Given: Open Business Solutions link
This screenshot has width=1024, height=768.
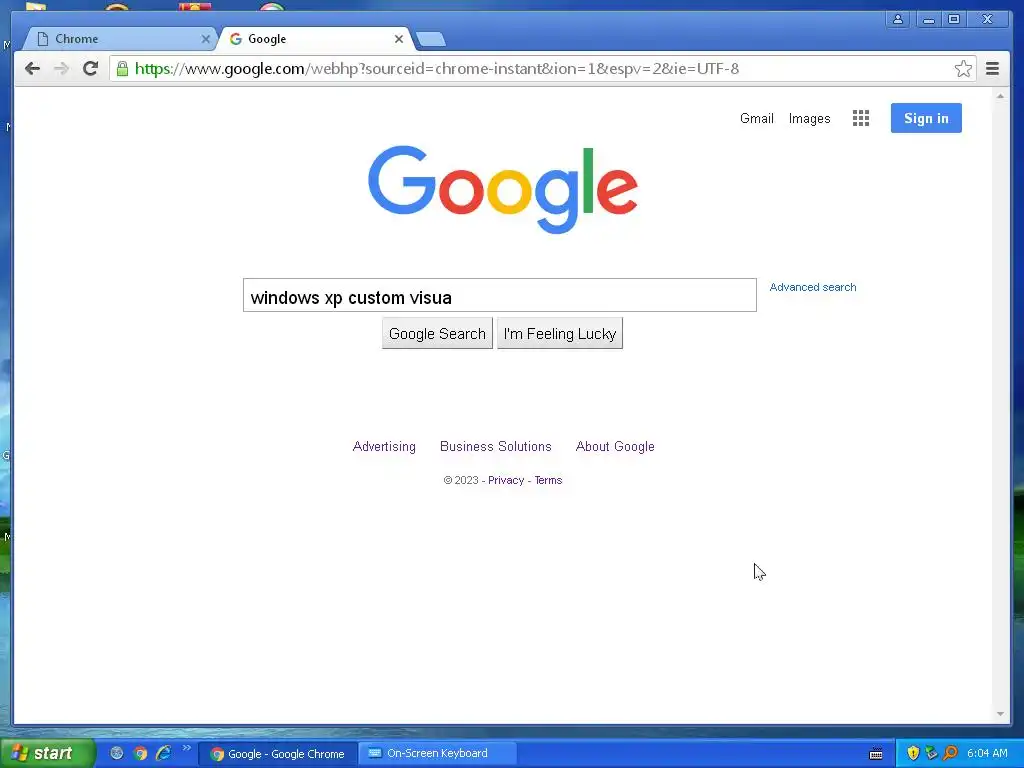Looking at the screenshot, I should point(496,447).
